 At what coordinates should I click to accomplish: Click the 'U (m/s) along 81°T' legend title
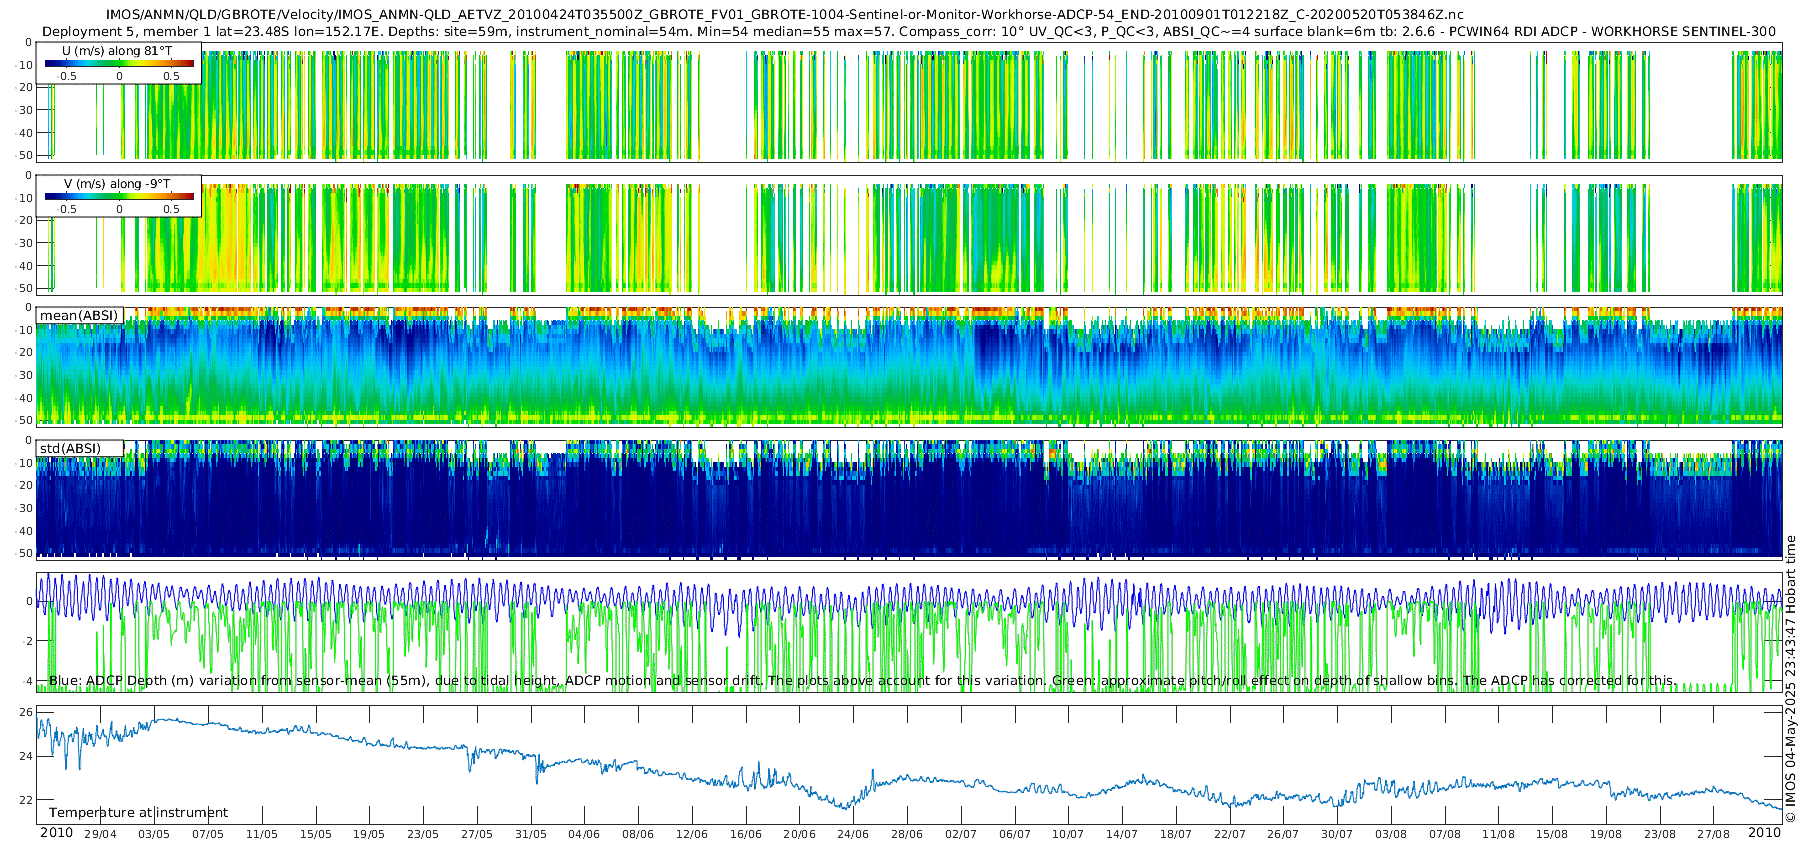tap(117, 51)
